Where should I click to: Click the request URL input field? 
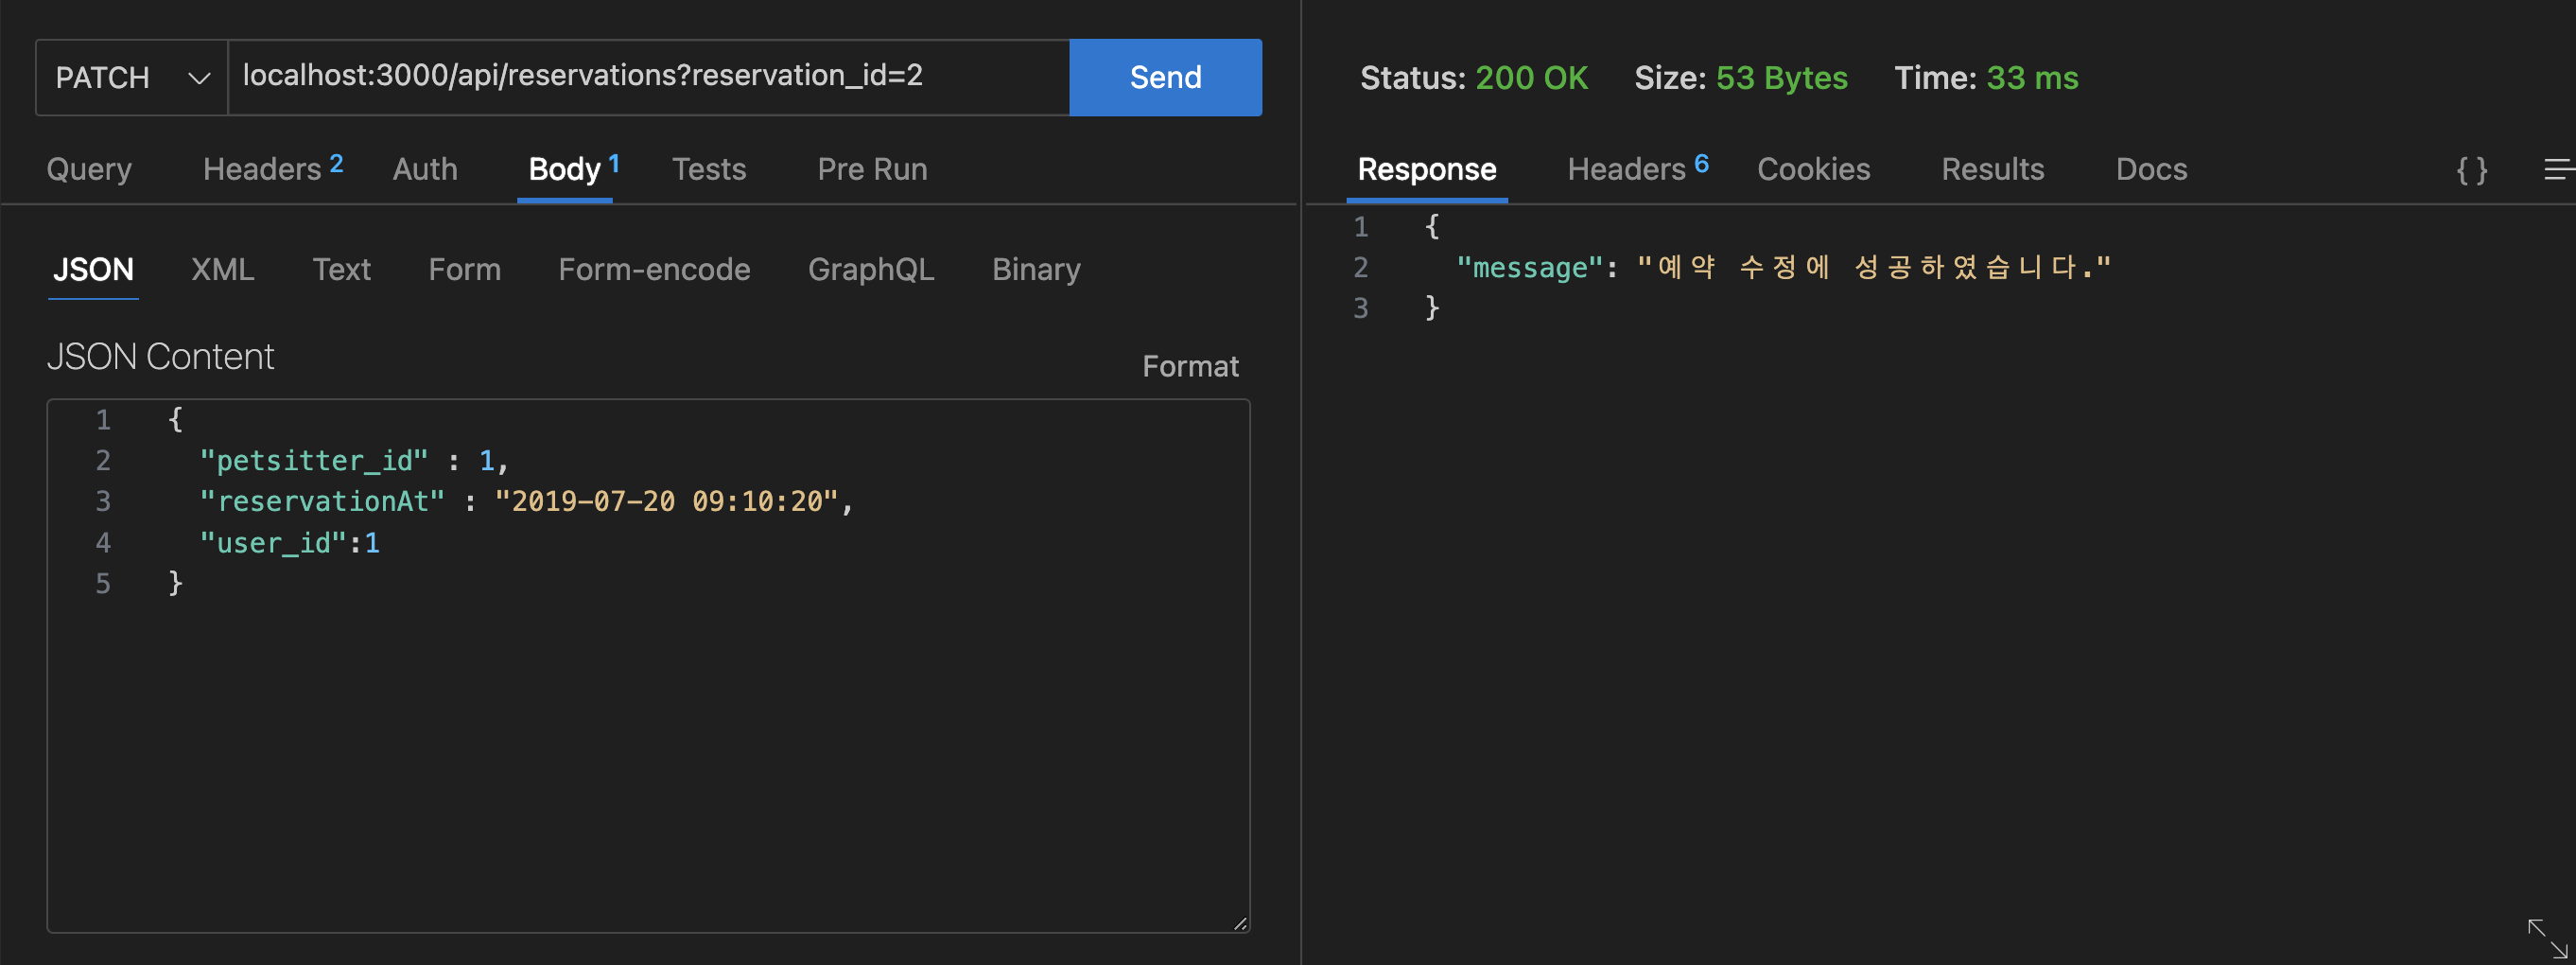[648, 77]
